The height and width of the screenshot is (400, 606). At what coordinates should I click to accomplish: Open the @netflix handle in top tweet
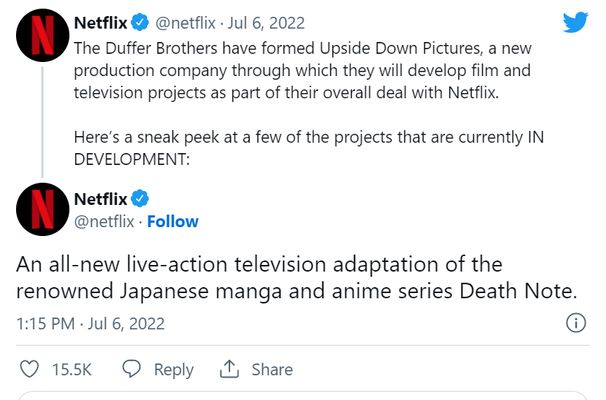185,23
